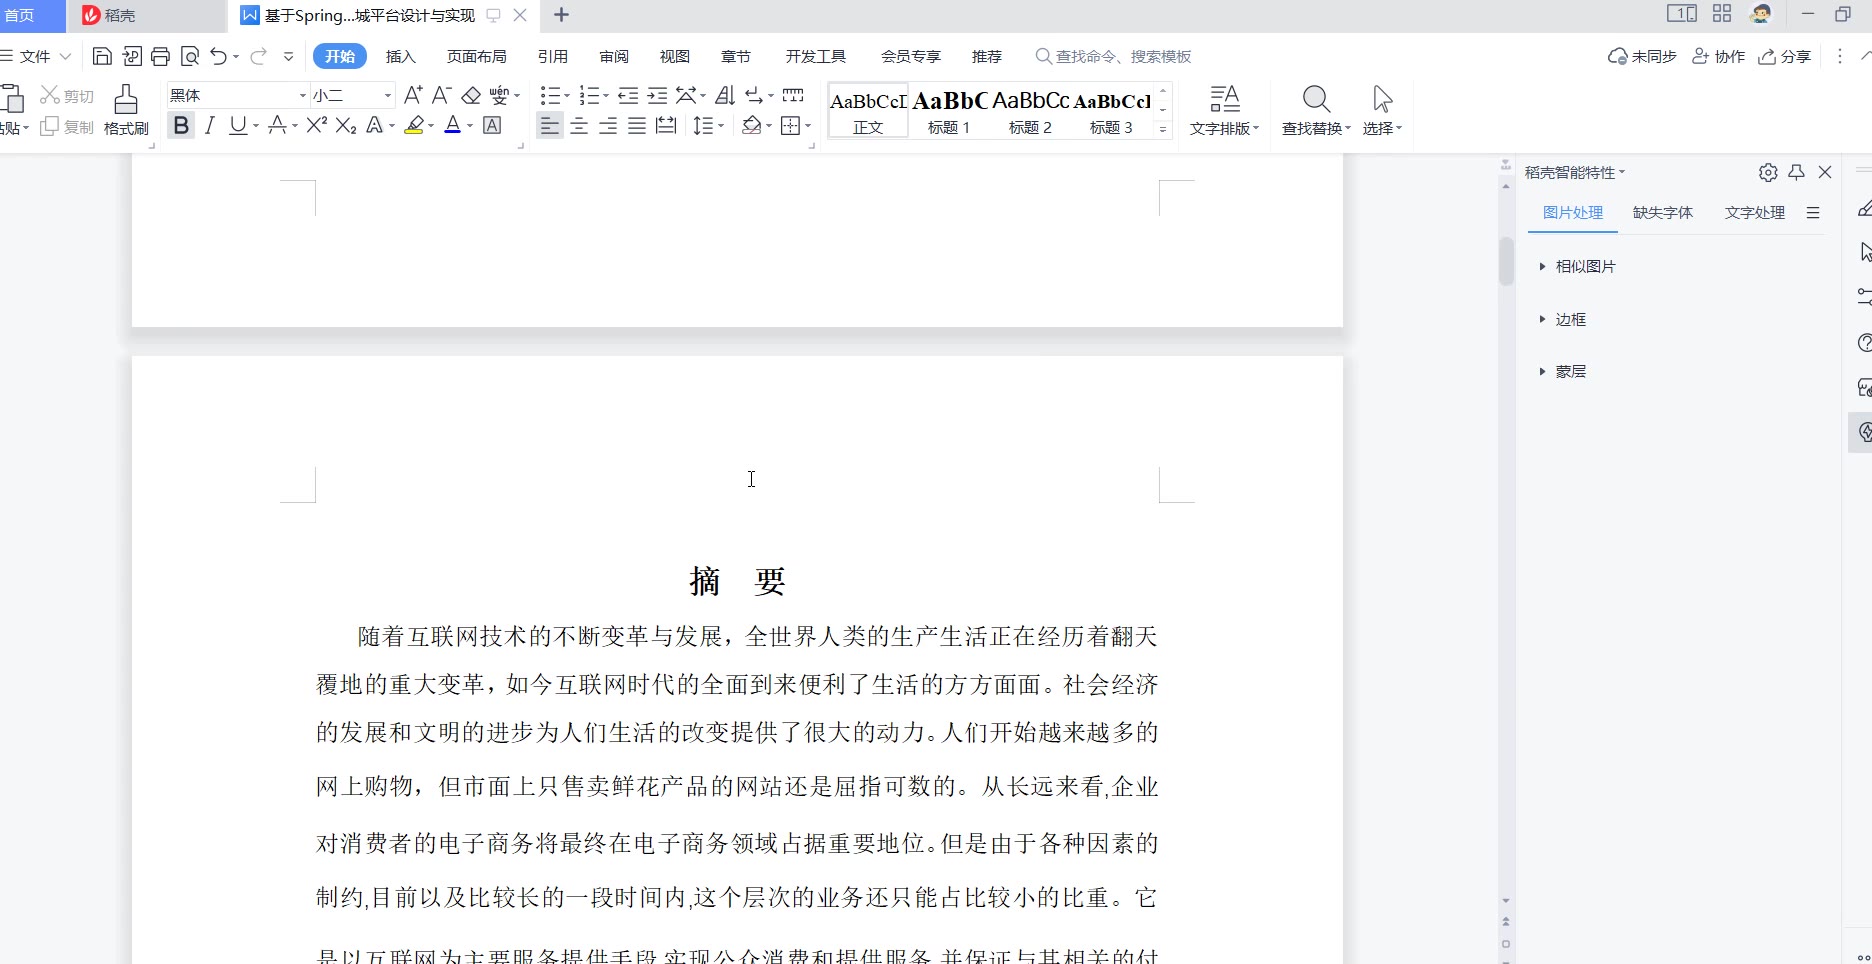Select the center alignment icon

pos(579,126)
